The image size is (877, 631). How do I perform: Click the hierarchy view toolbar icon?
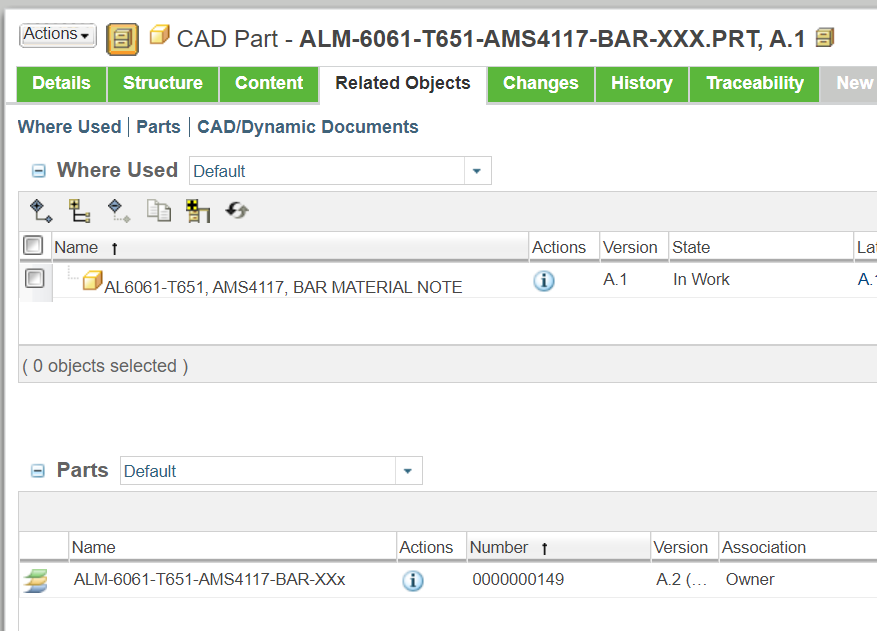click(79, 211)
